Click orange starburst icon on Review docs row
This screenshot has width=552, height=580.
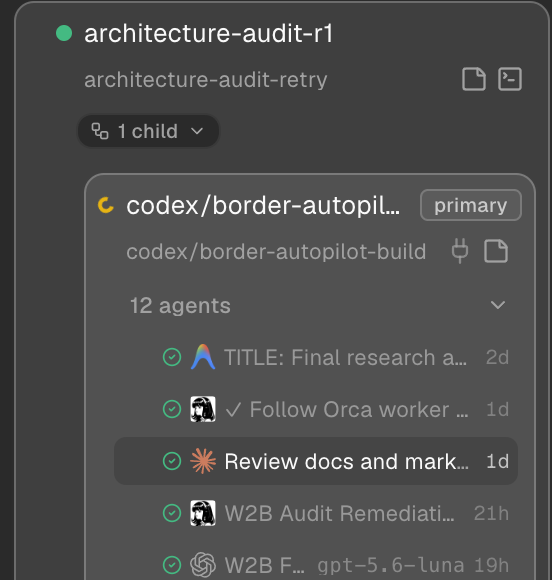203,461
